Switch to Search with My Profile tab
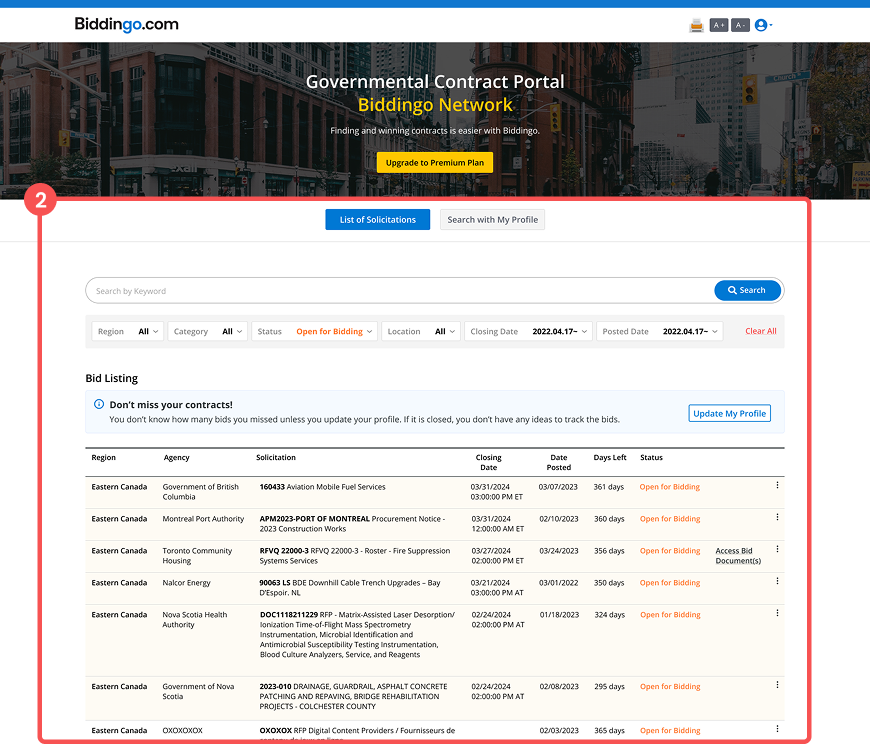The width and height of the screenshot is (870, 744). click(x=493, y=220)
